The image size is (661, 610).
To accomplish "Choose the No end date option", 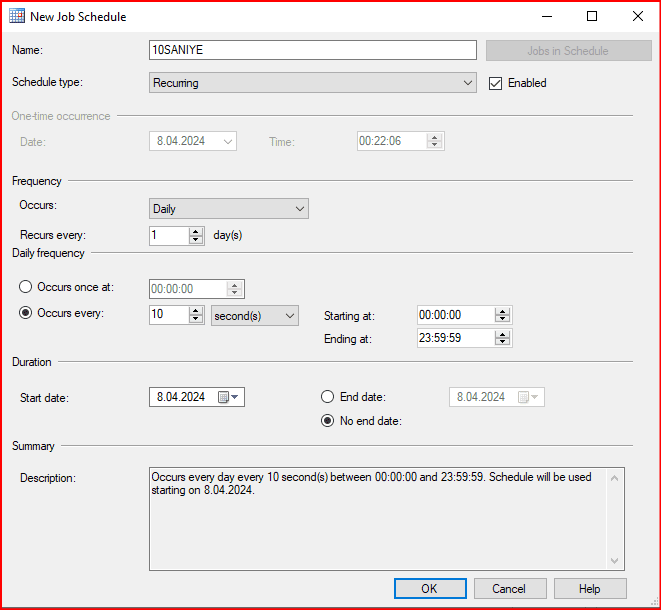I will coord(328,421).
